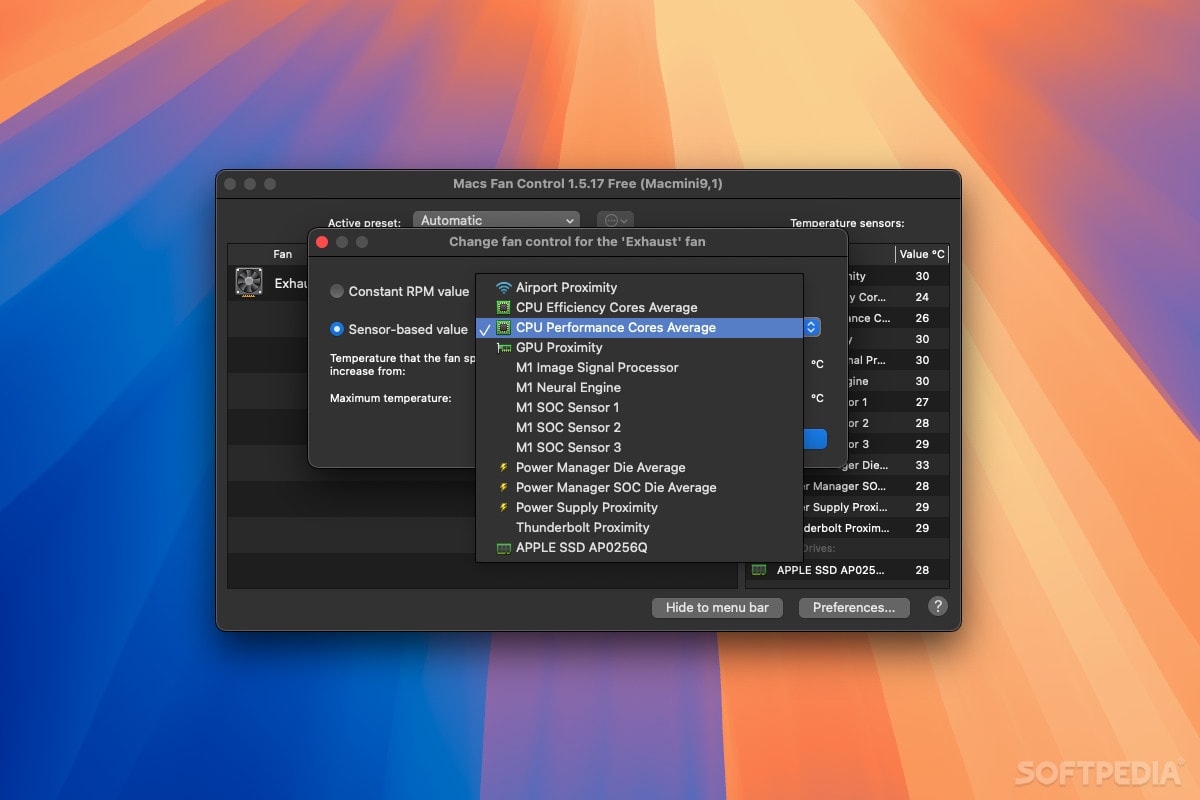Screen dimensions: 1200x800
Task: Select M1 SOC Sensor 3
Action: (x=639, y=447)
